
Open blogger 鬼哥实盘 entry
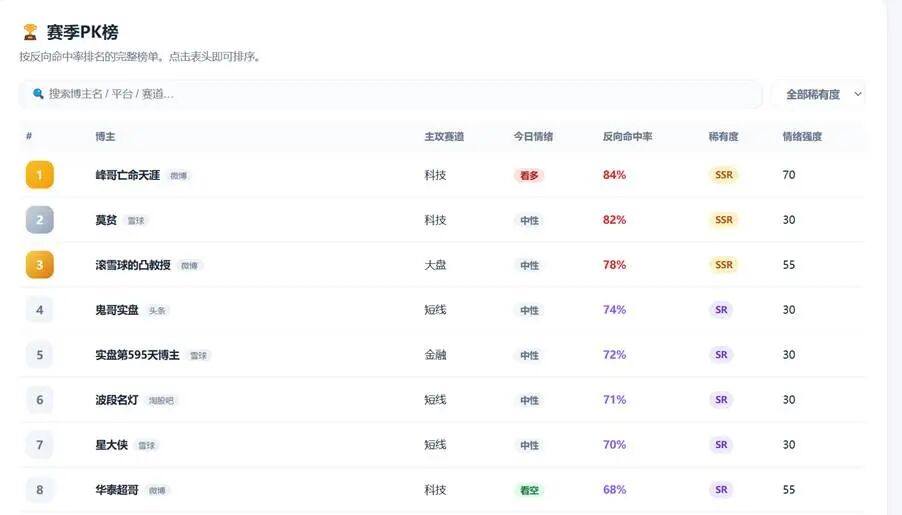point(117,310)
